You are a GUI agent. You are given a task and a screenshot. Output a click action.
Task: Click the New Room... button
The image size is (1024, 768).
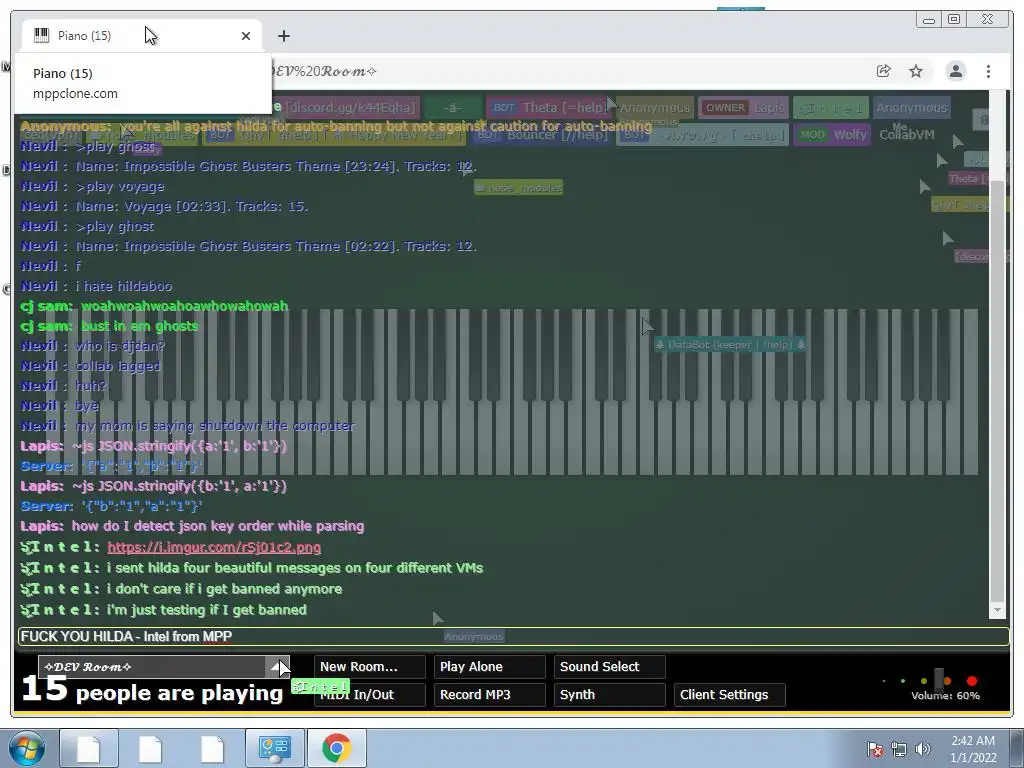pyautogui.click(x=370, y=667)
